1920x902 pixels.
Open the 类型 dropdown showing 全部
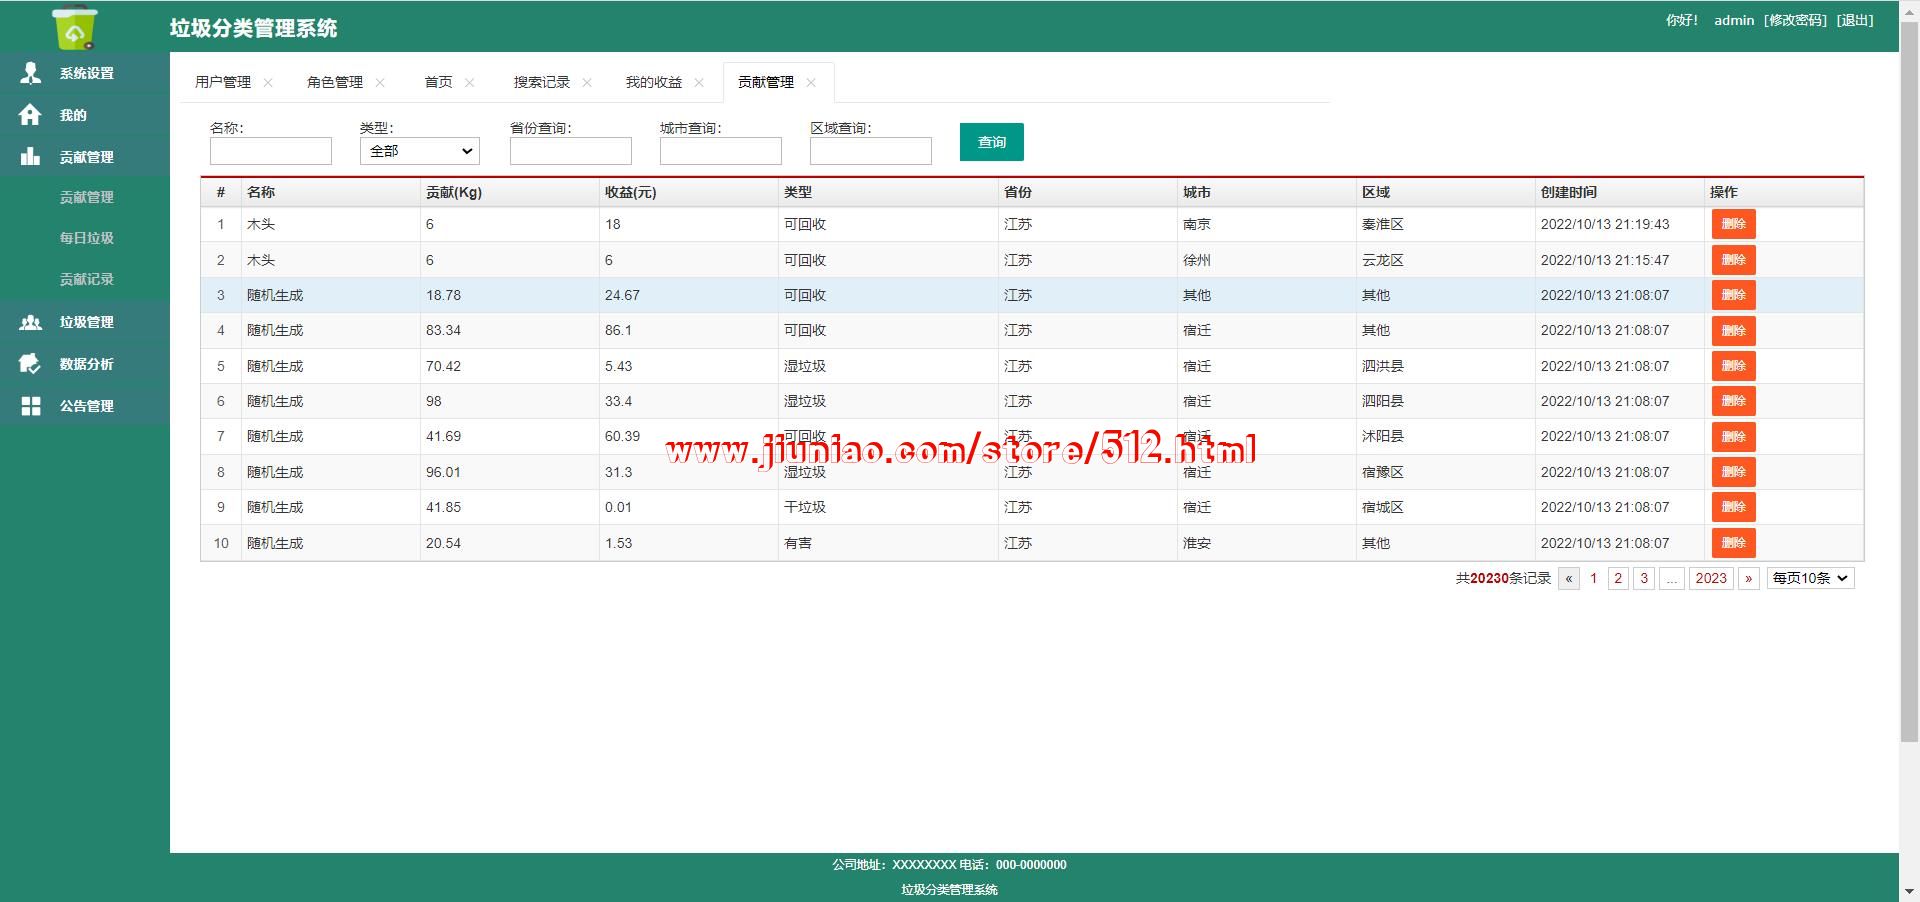pyautogui.click(x=419, y=151)
